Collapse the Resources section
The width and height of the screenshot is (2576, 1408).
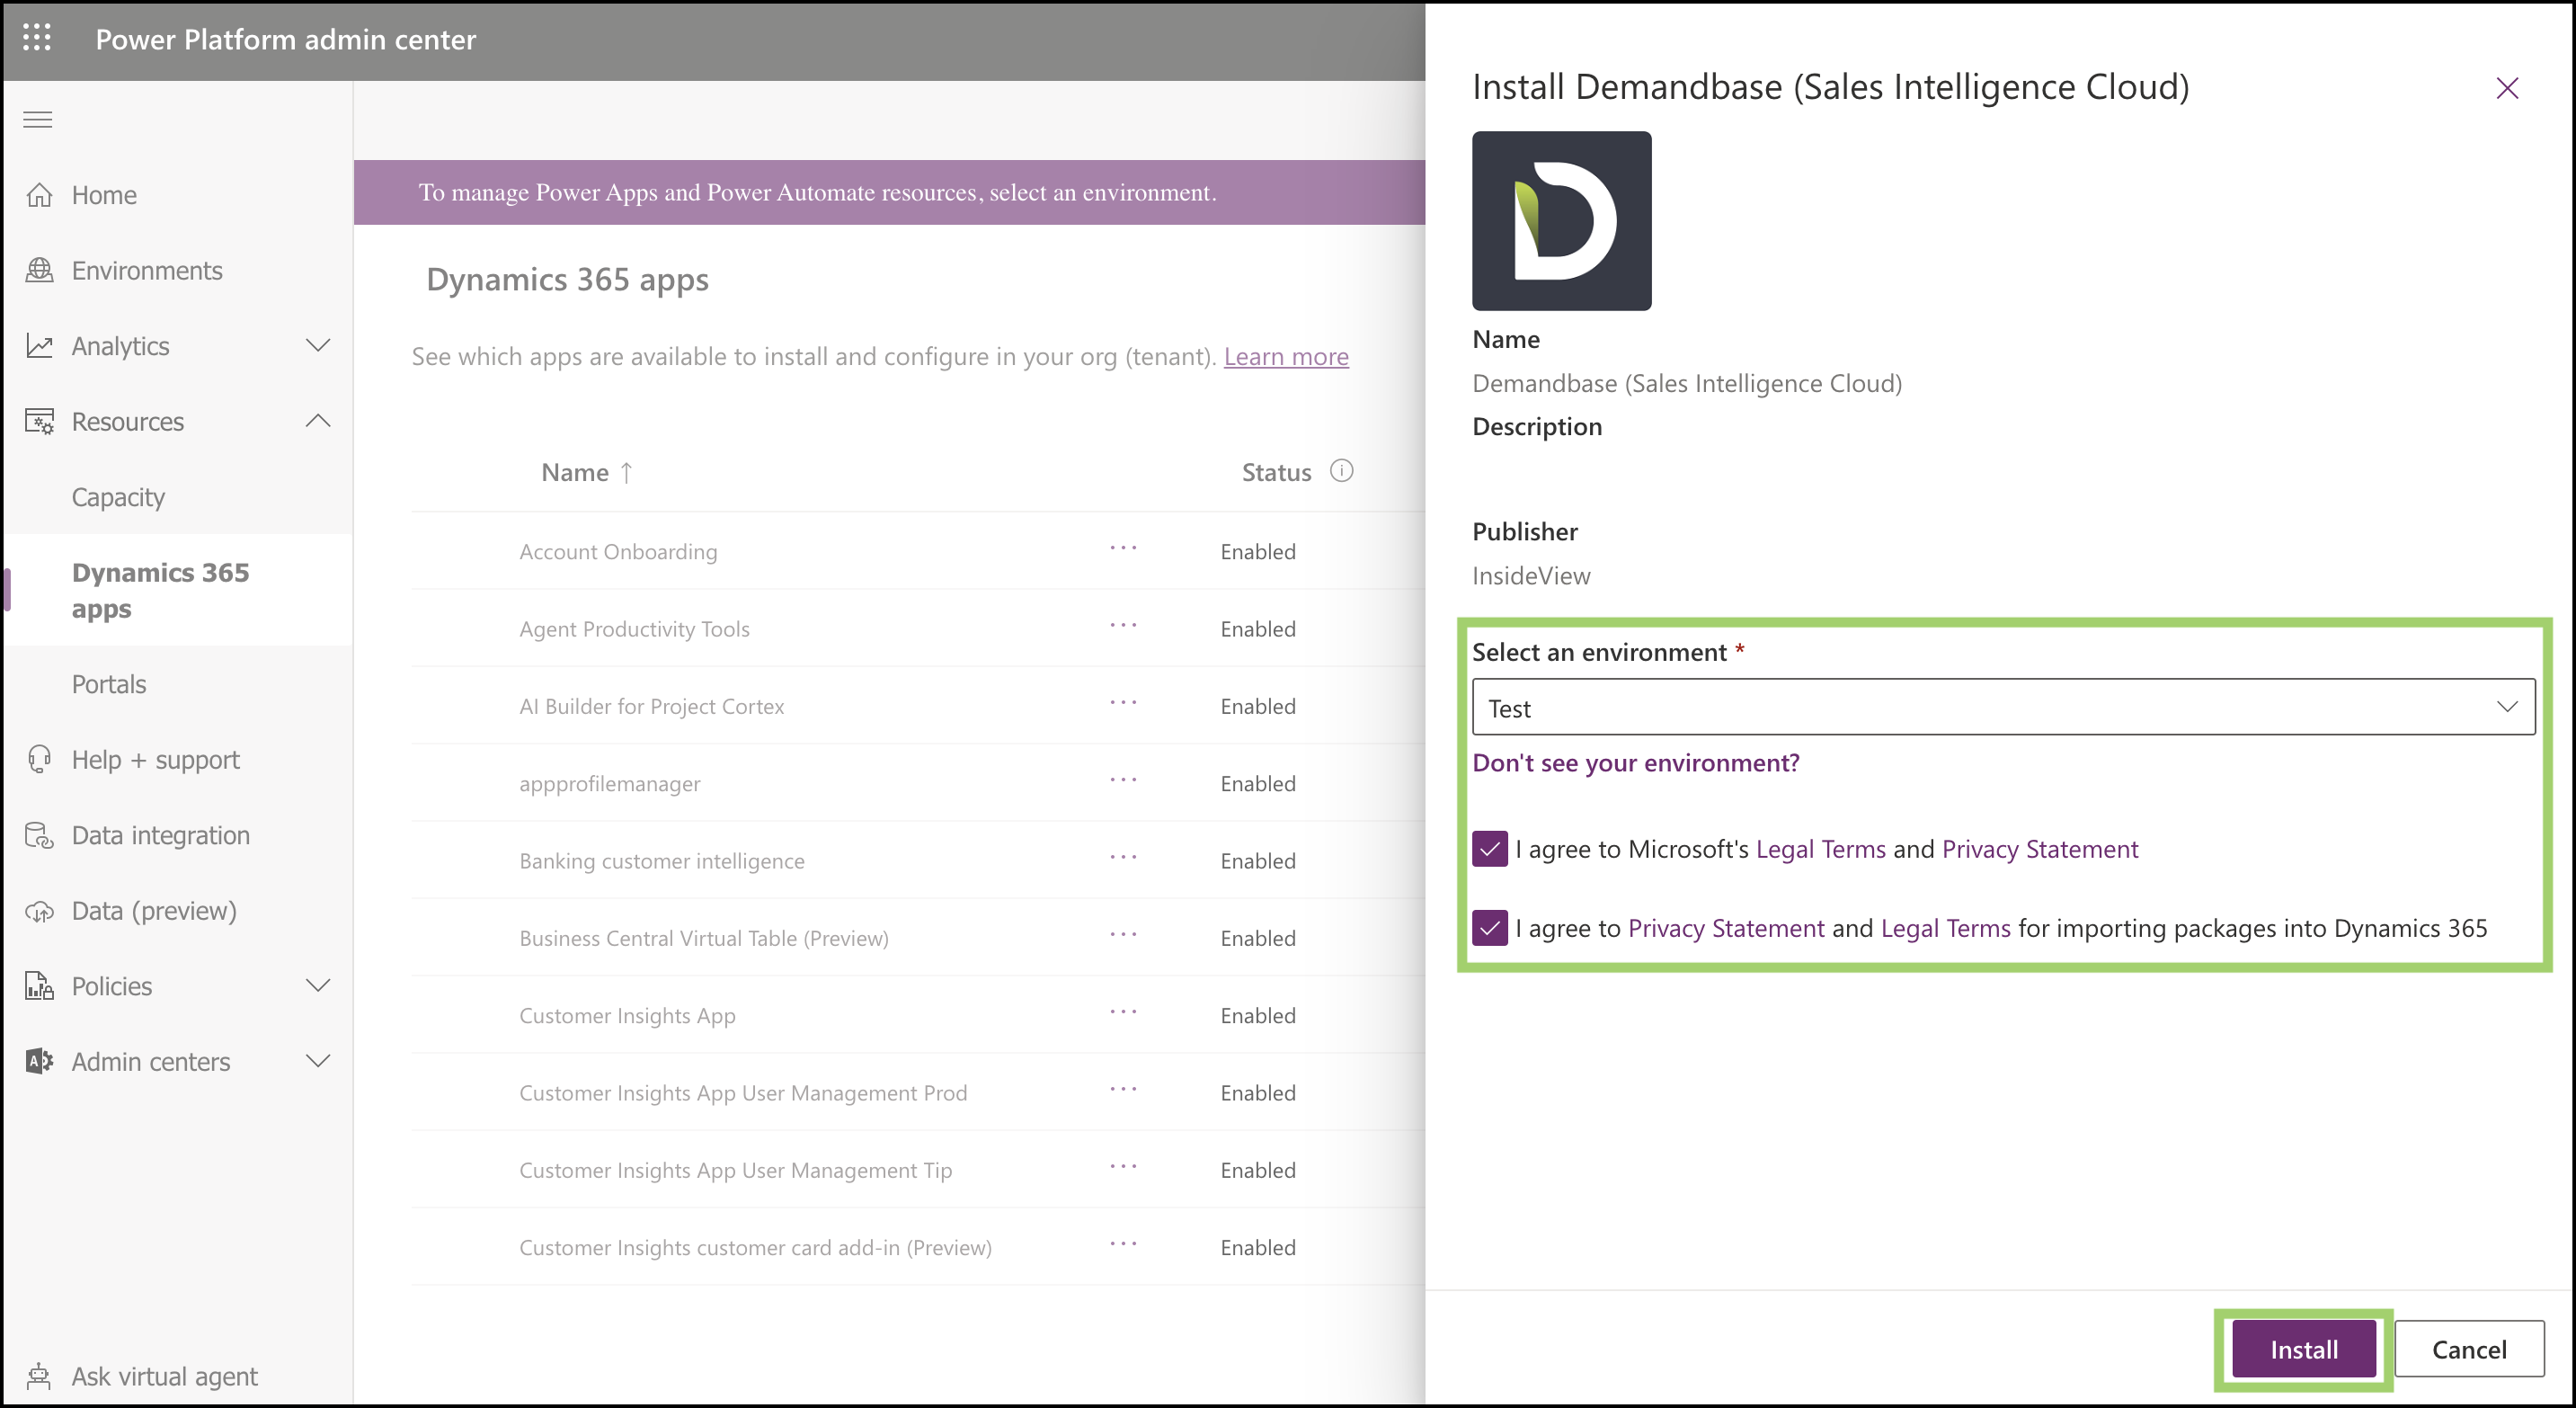pos(317,421)
